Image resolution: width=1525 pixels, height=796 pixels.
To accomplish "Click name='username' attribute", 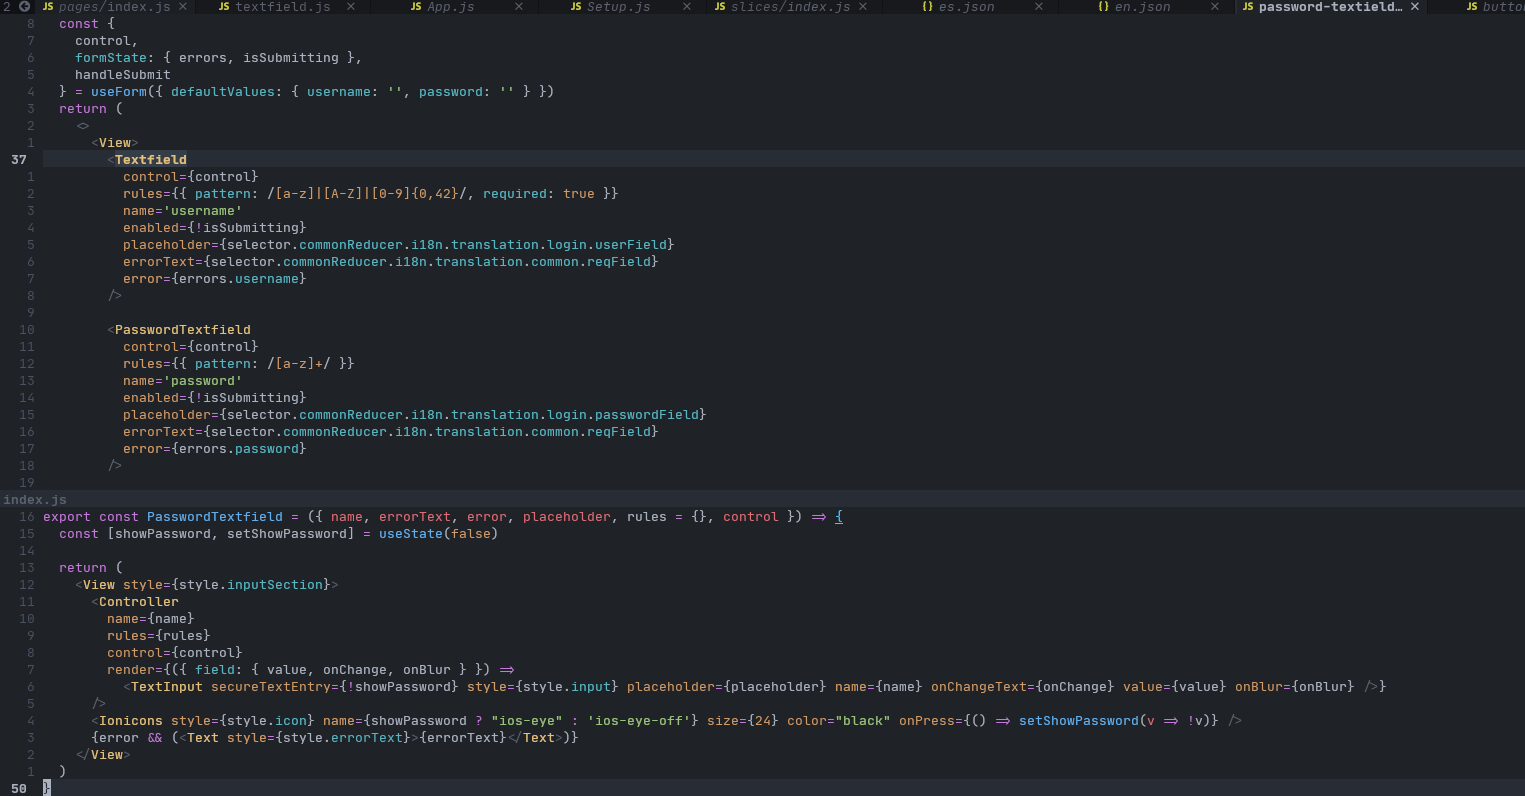I will pos(183,210).
